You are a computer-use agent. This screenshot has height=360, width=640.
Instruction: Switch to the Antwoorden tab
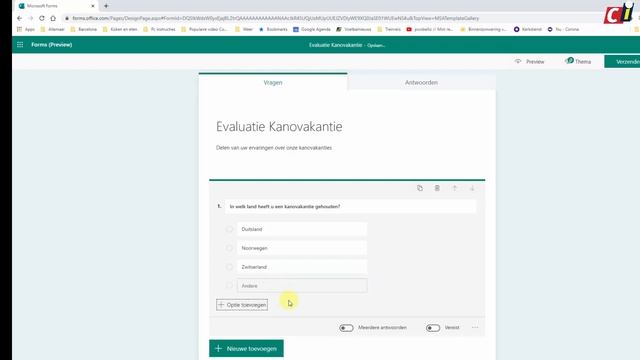(421, 82)
